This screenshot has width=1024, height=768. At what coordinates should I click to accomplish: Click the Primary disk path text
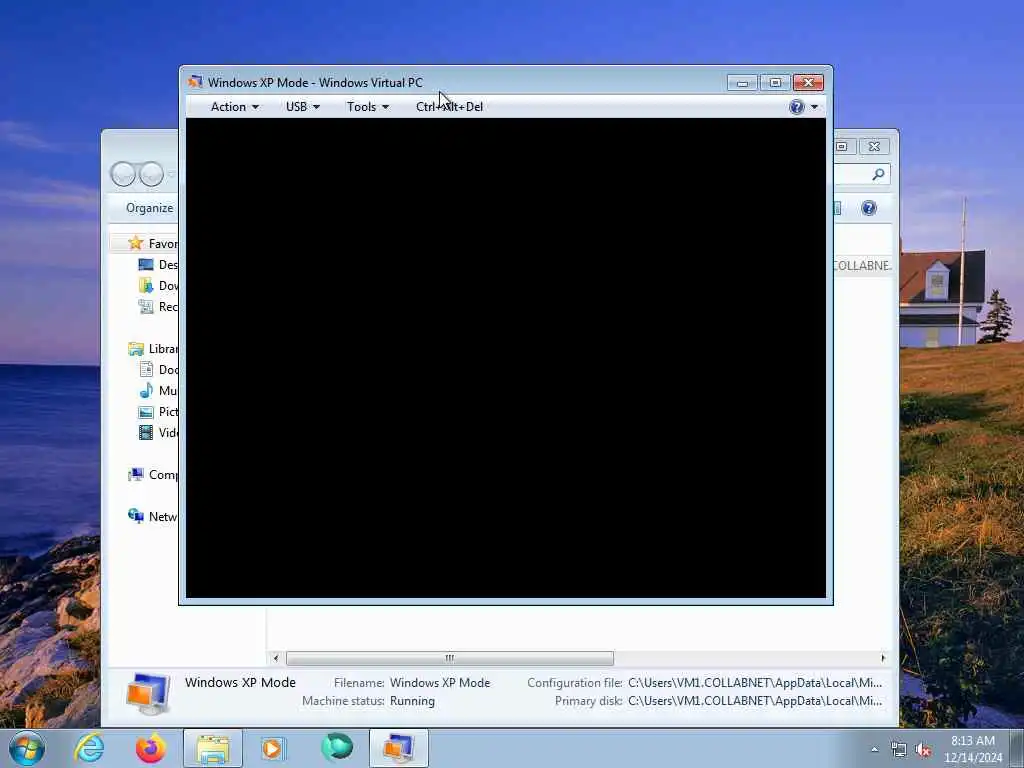755,701
